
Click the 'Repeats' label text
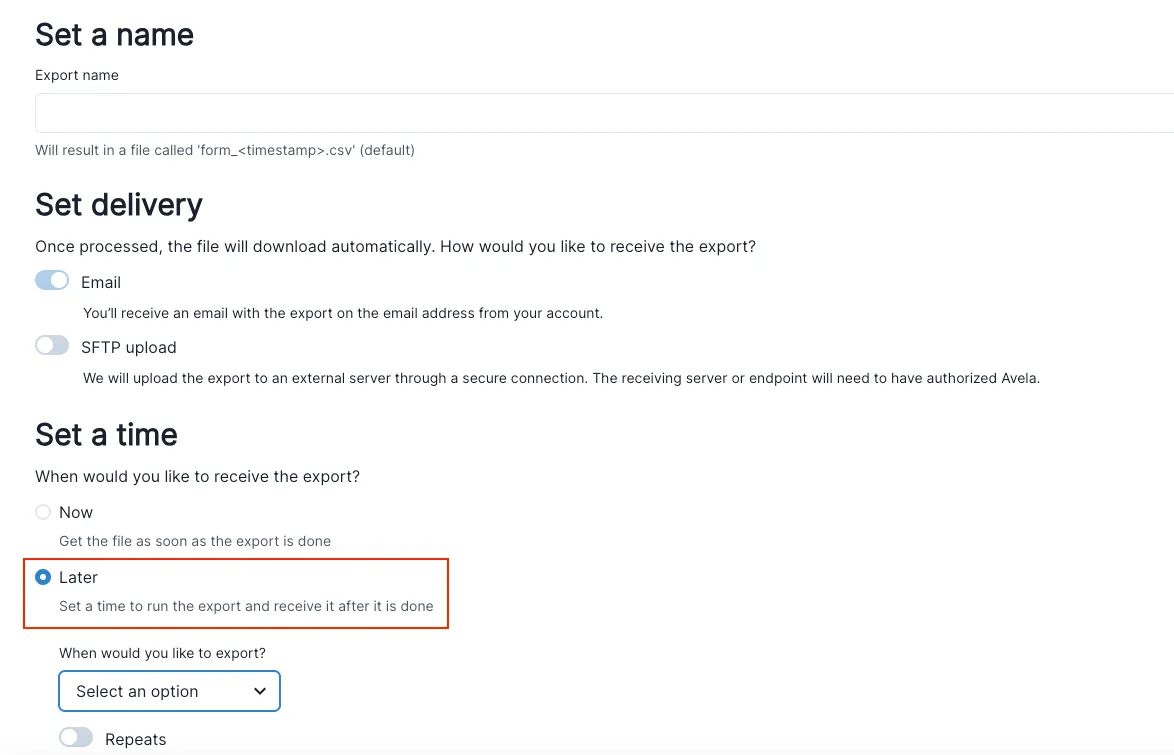135,740
